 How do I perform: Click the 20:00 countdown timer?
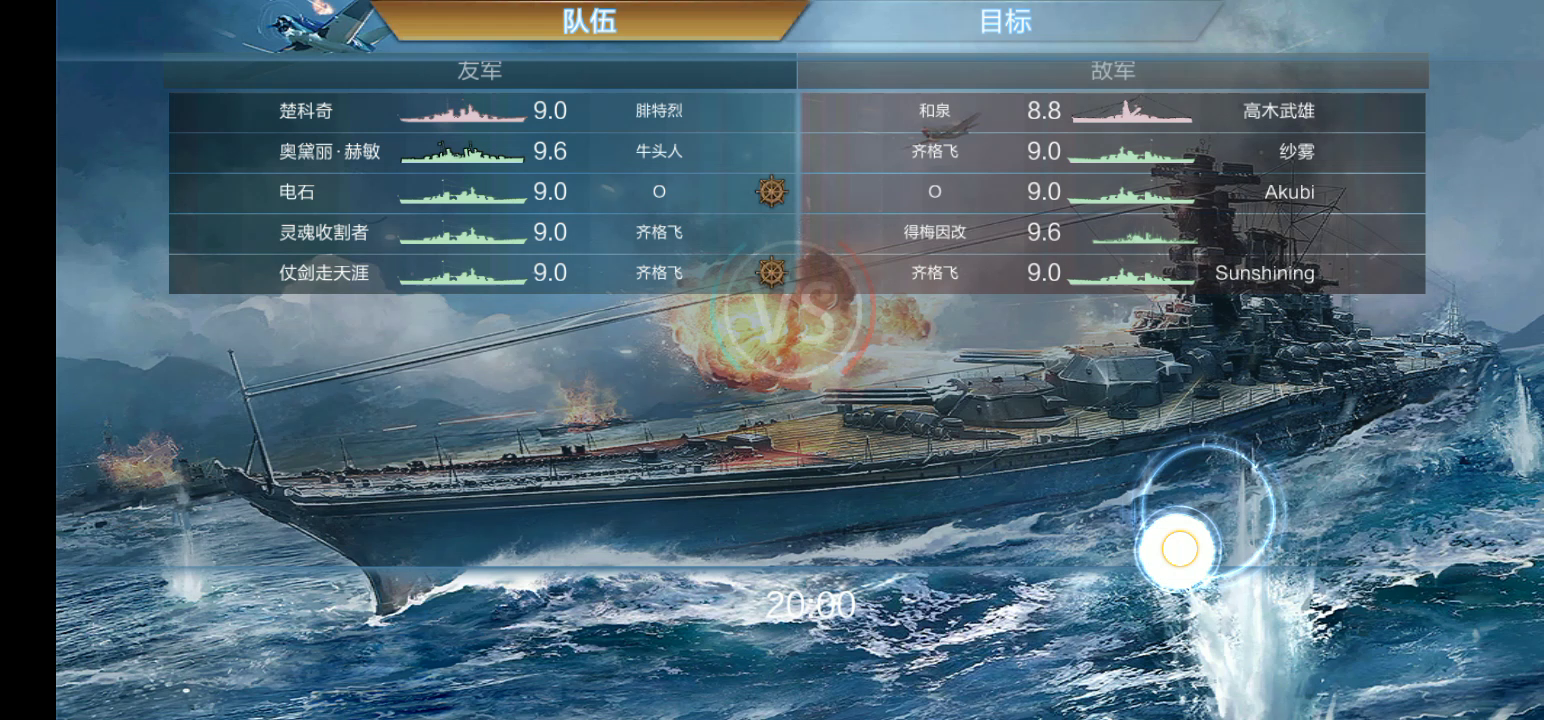(811, 604)
